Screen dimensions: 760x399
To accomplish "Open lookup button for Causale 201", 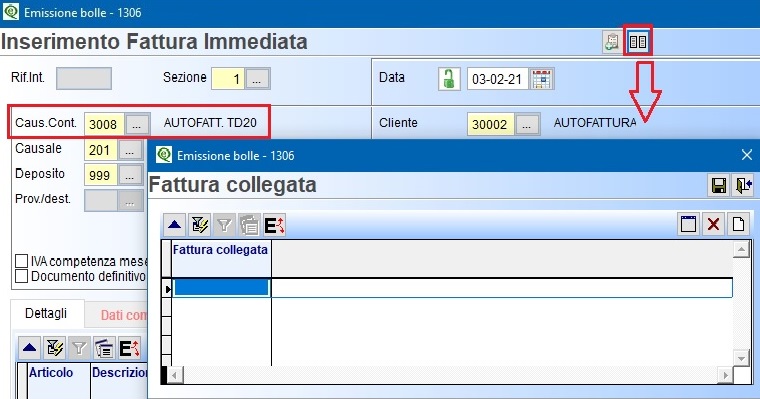I will [130, 150].
